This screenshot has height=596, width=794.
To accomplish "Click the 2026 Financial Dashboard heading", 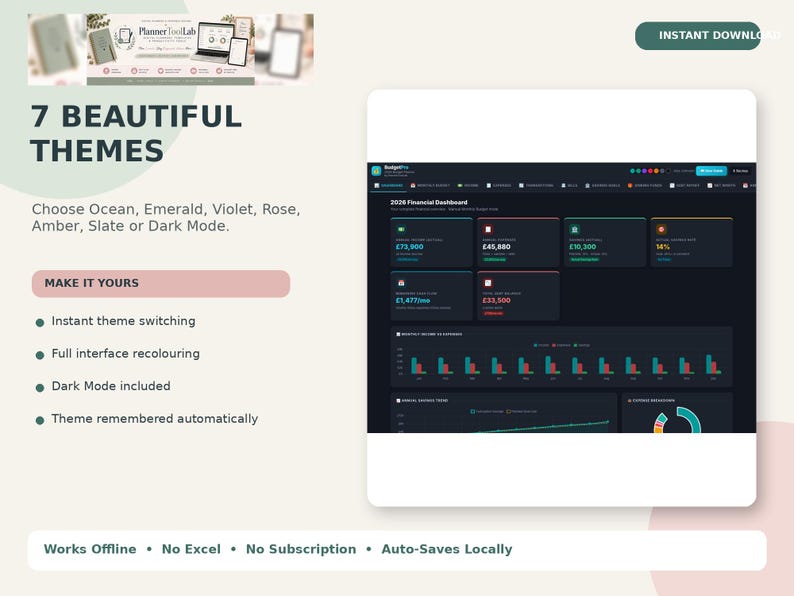I will click(428, 202).
